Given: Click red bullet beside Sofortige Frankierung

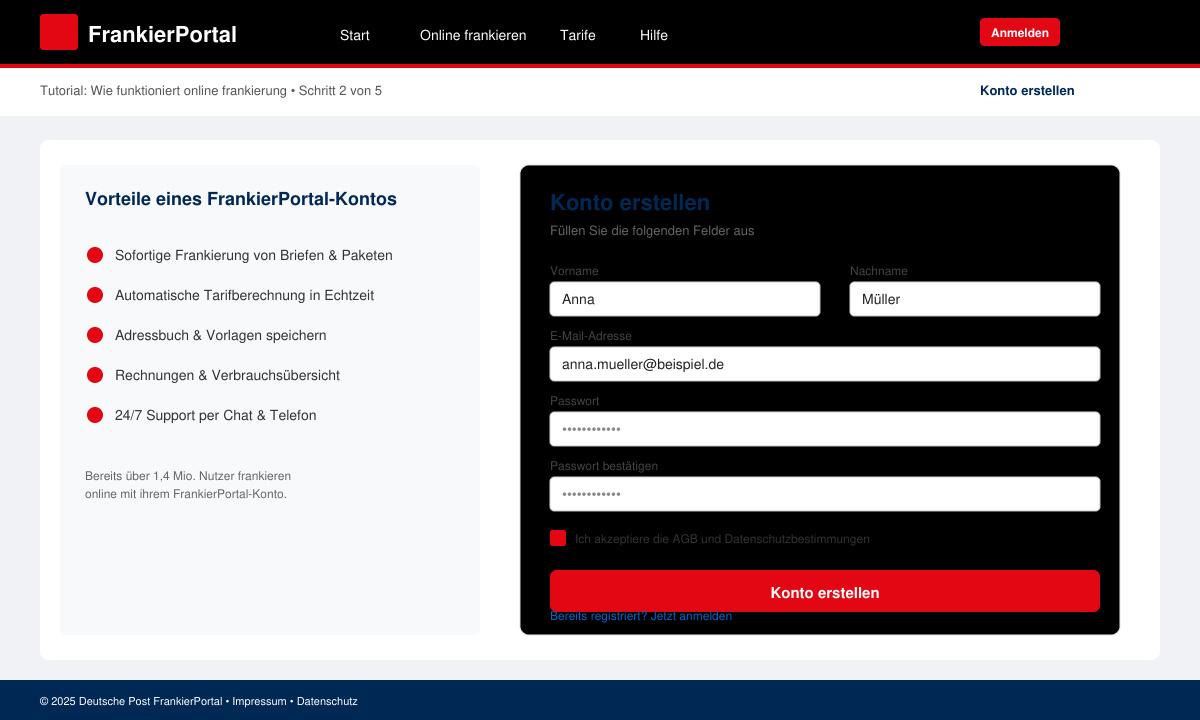Looking at the screenshot, I should point(95,255).
